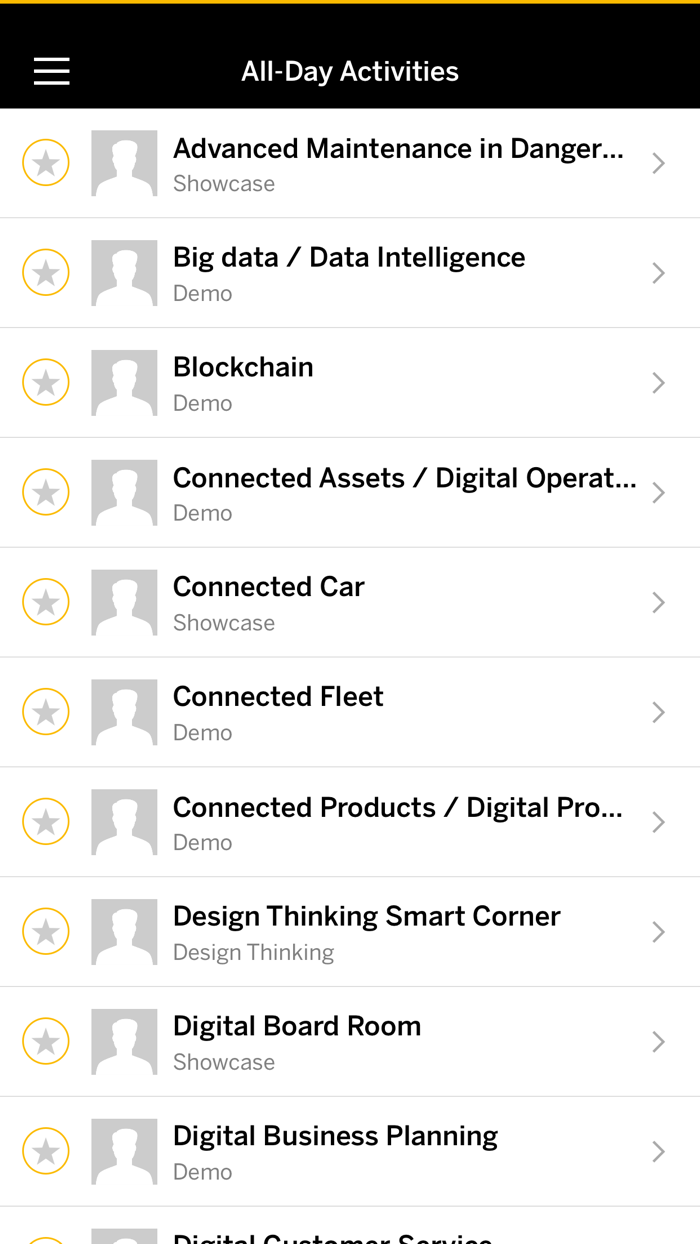
Task: Expand the Digital Board Room item
Action: tap(658, 1042)
